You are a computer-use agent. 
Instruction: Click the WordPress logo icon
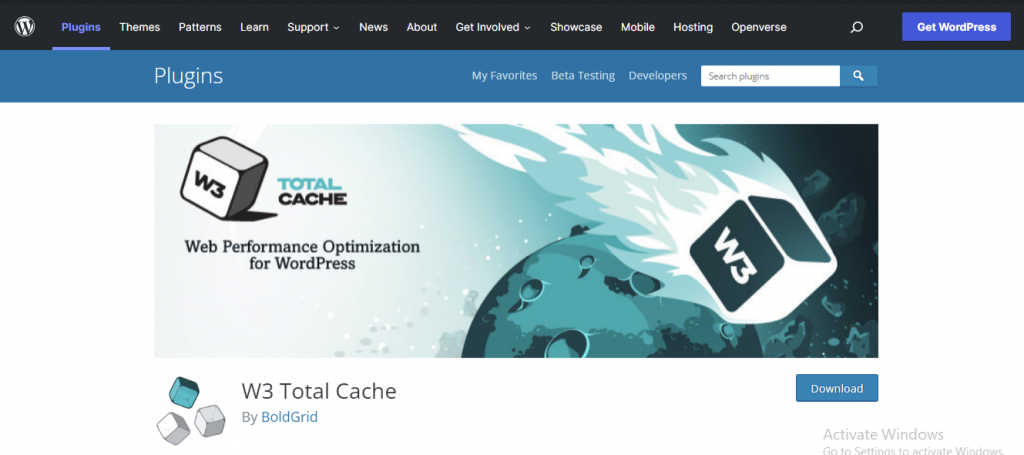pyautogui.click(x=25, y=27)
